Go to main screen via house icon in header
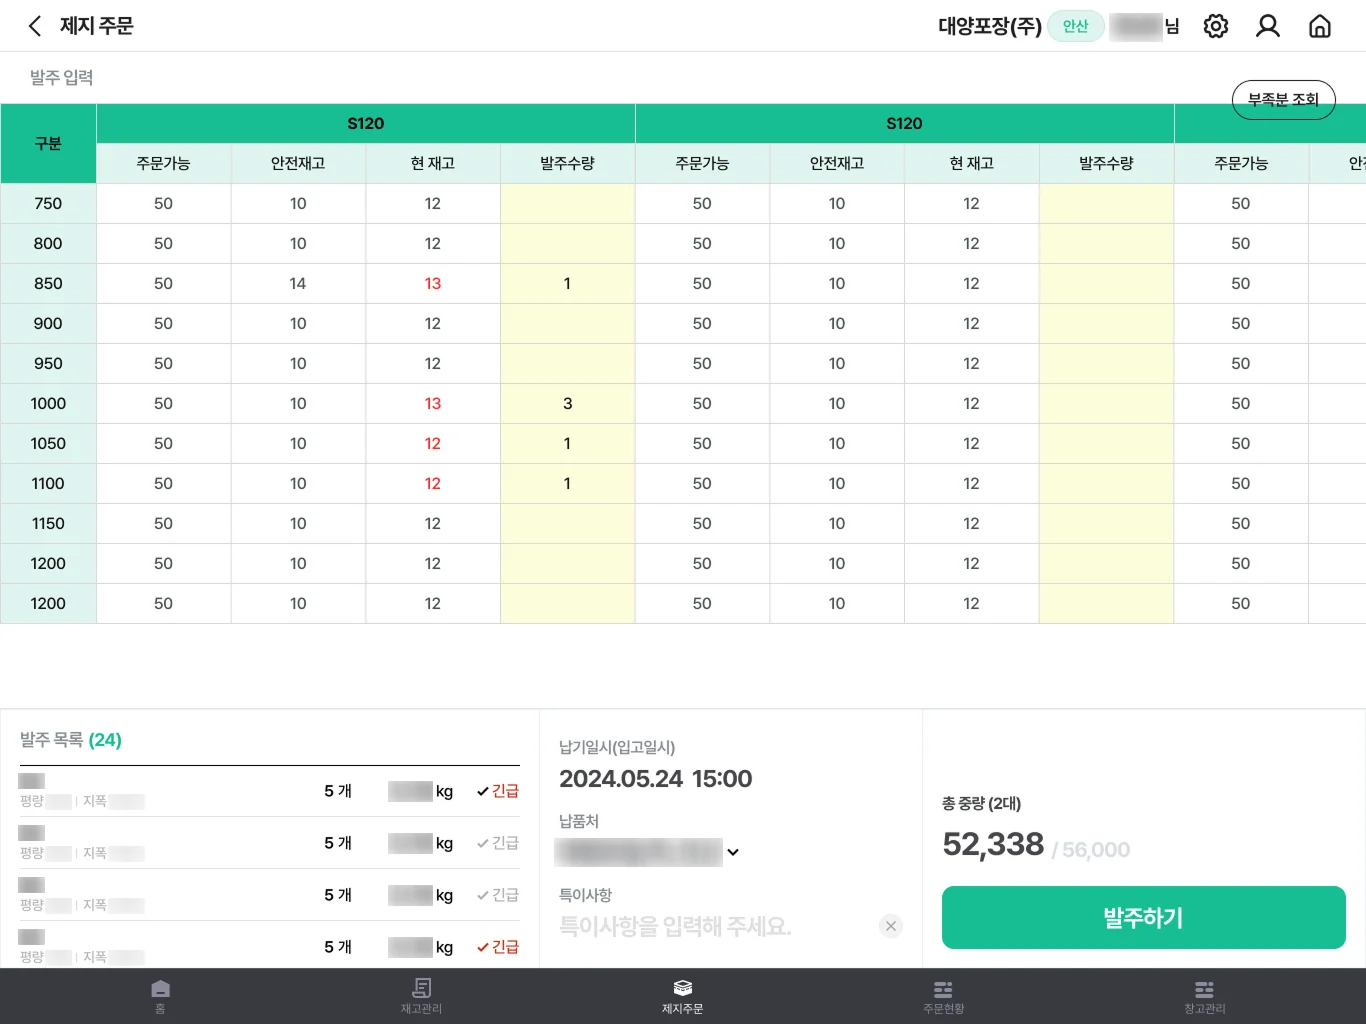 (x=1320, y=26)
